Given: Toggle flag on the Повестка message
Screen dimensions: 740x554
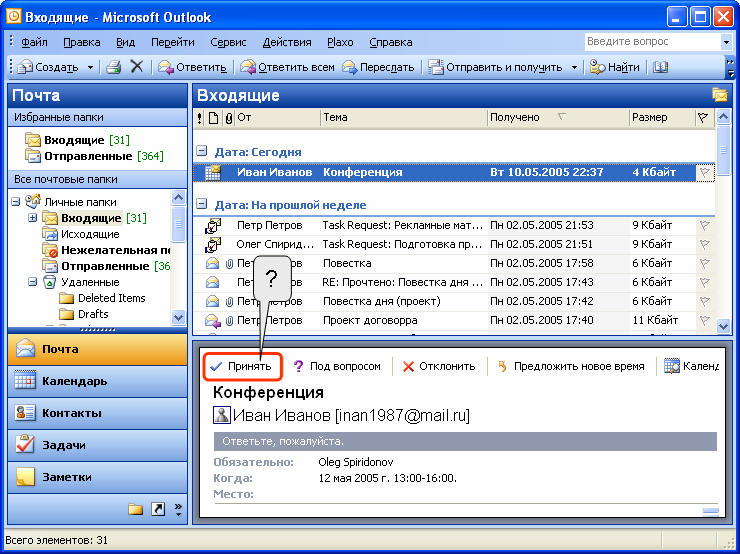Looking at the screenshot, I should pyautogui.click(x=705, y=264).
